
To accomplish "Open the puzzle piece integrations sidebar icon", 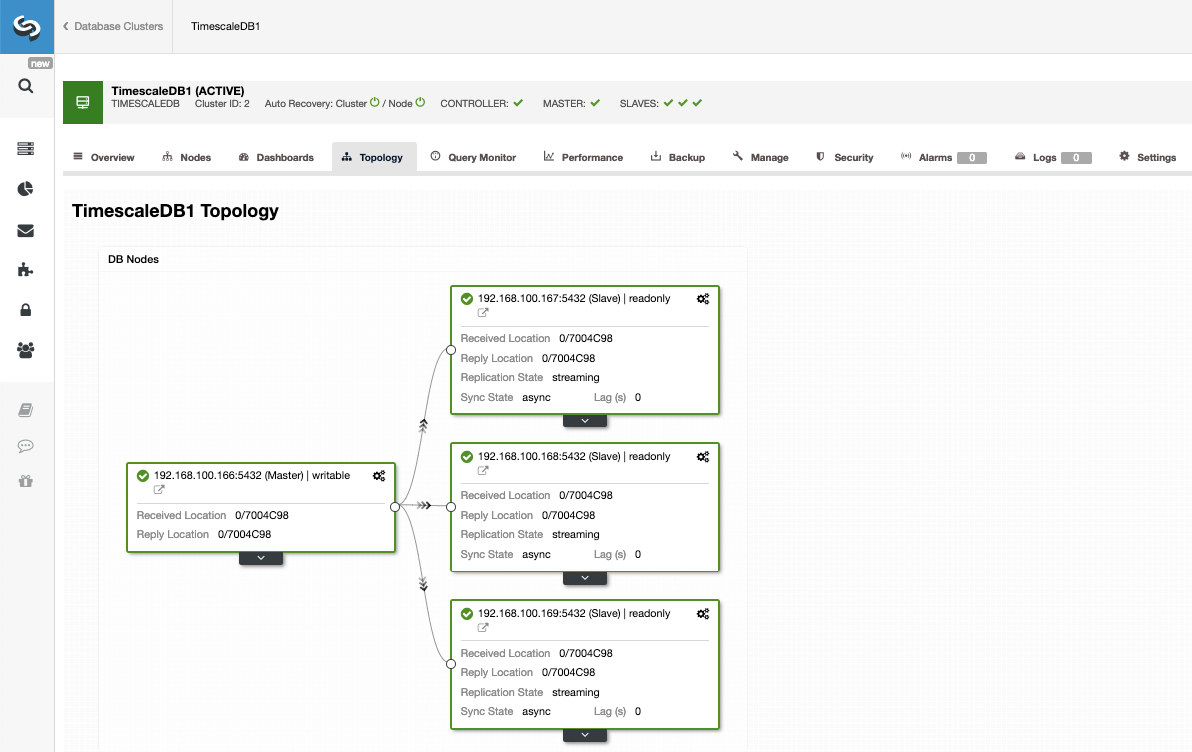I will (x=26, y=269).
